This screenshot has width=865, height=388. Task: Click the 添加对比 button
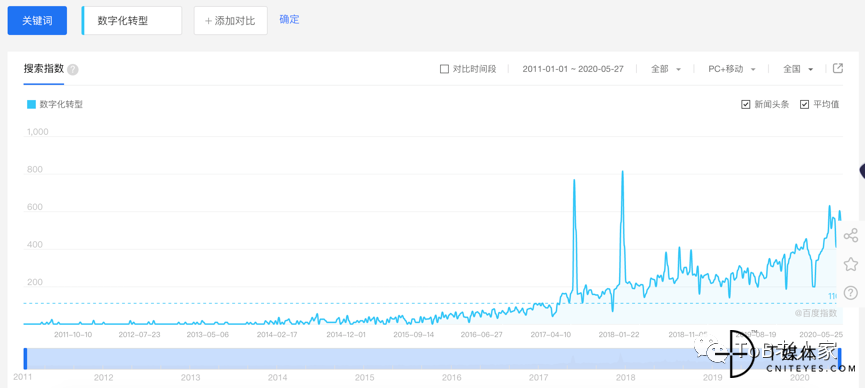tap(231, 21)
